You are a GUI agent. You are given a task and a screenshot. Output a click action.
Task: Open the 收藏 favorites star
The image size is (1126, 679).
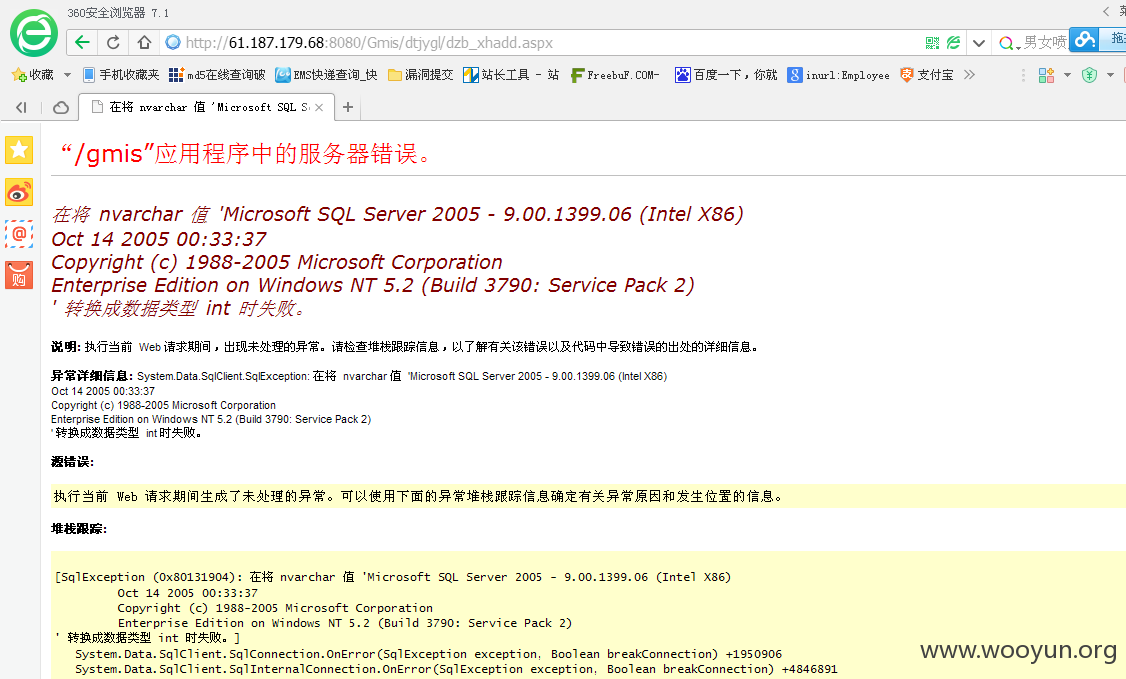pos(32,75)
